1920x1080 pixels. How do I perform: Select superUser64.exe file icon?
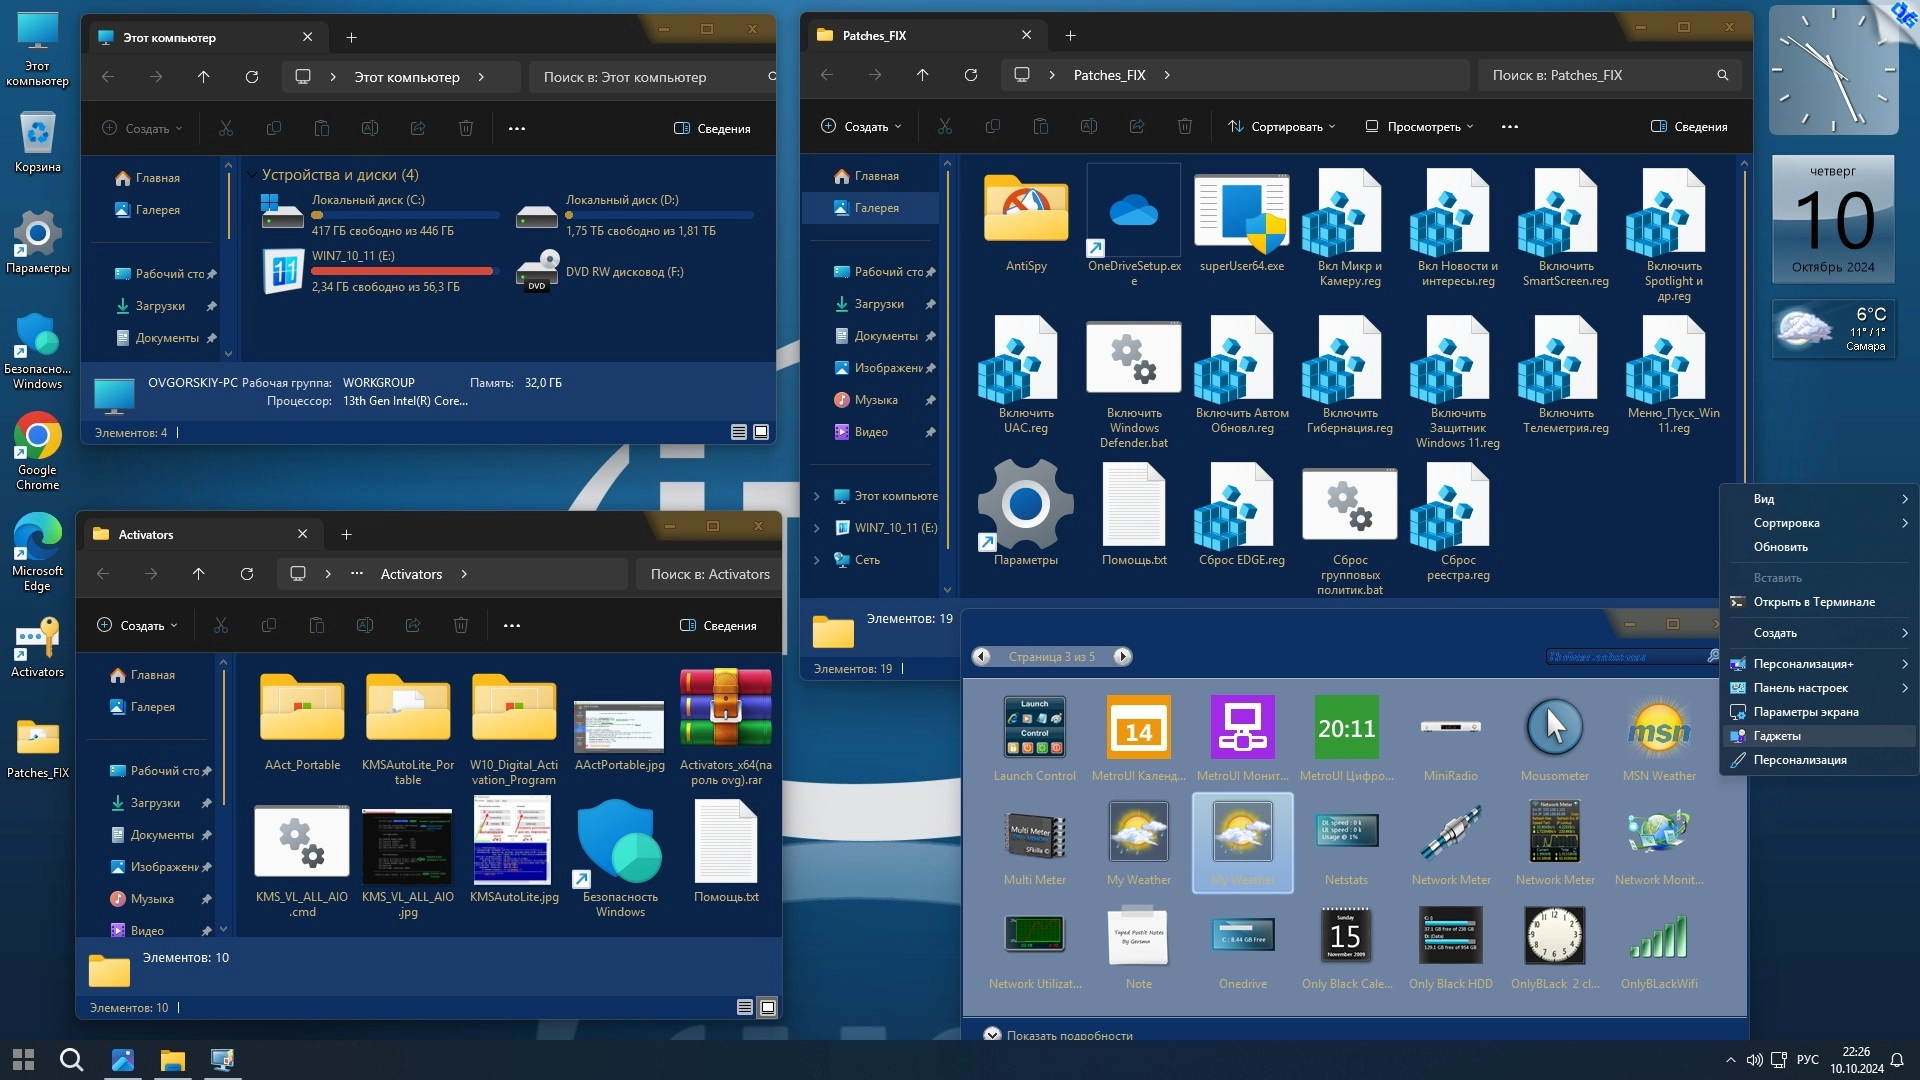[x=1241, y=211]
